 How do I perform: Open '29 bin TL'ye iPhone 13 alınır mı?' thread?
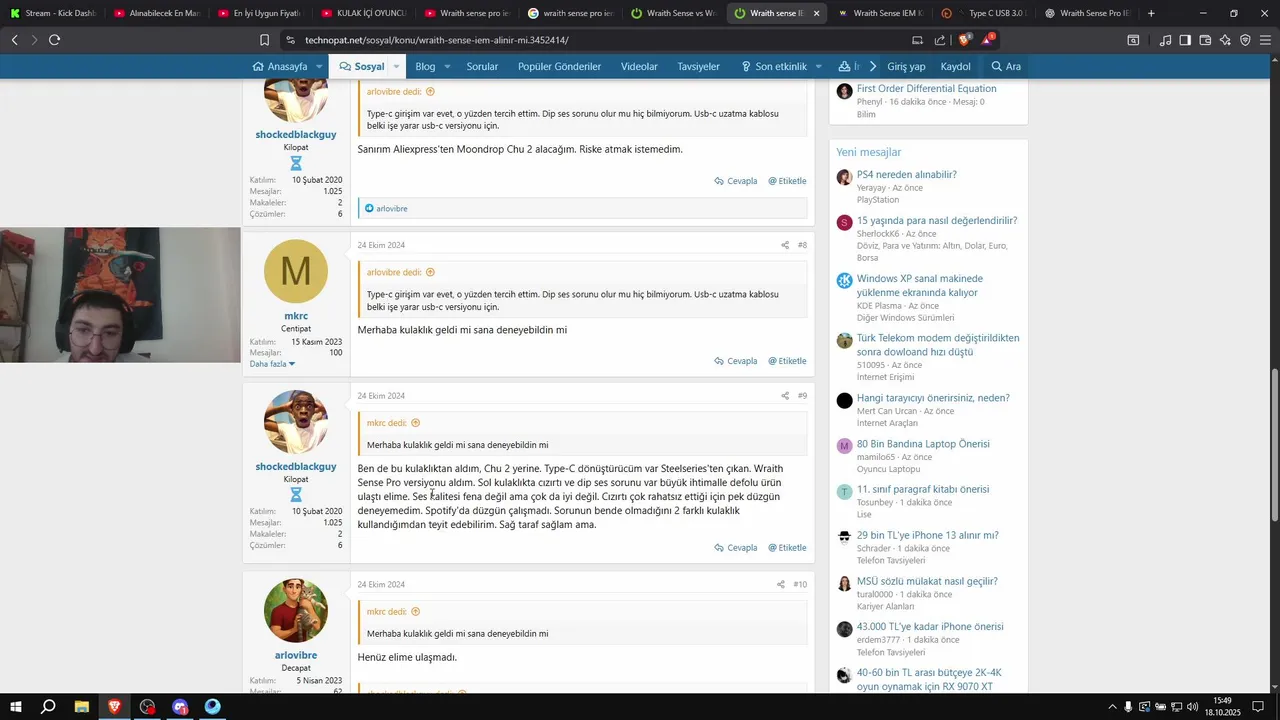pyautogui.click(x=928, y=535)
